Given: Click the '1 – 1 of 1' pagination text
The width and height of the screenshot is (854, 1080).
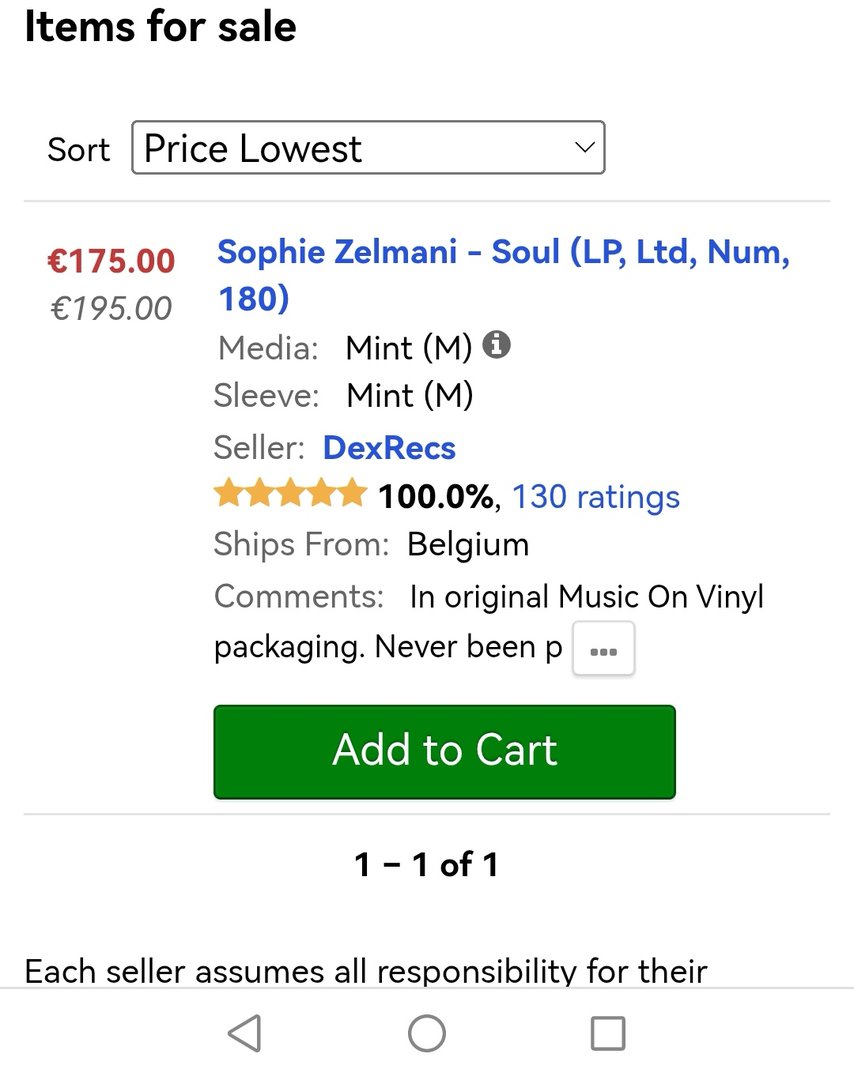Looking at the screenshot, I should pyautogui.click(x=426, y=864).
